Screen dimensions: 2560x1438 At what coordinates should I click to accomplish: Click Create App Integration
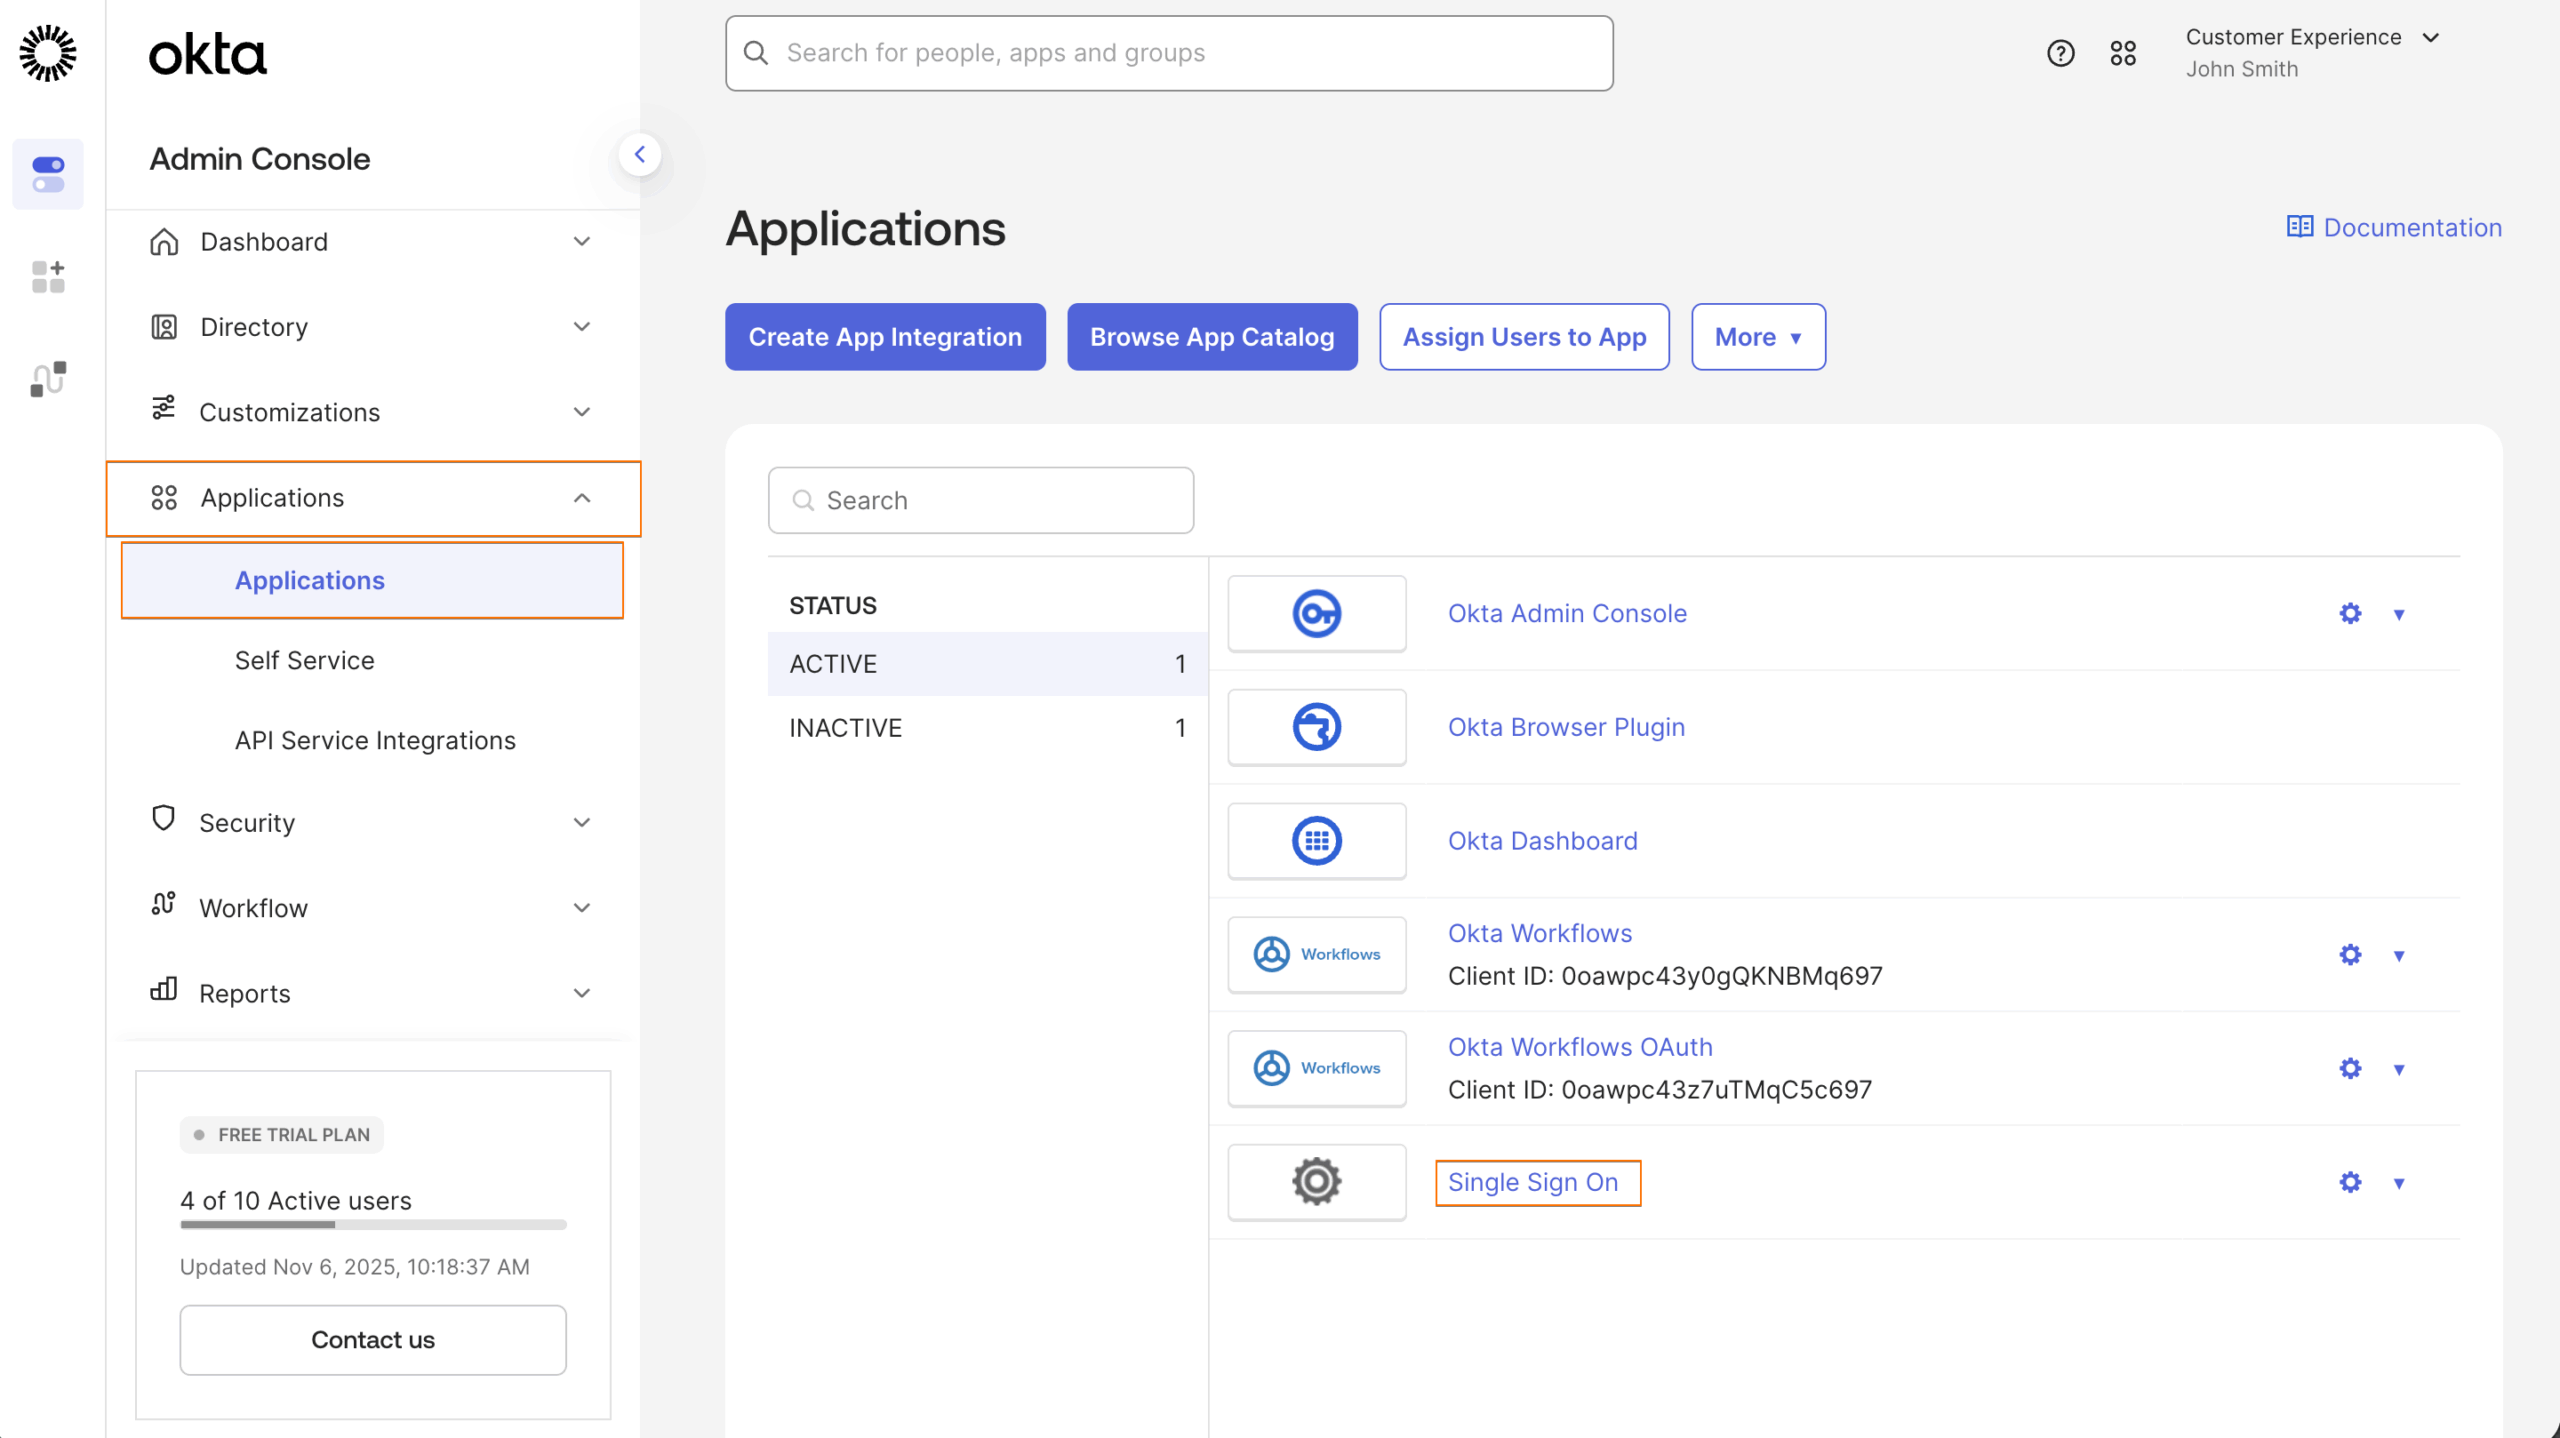pyautogui.click(x=884, y=337)
